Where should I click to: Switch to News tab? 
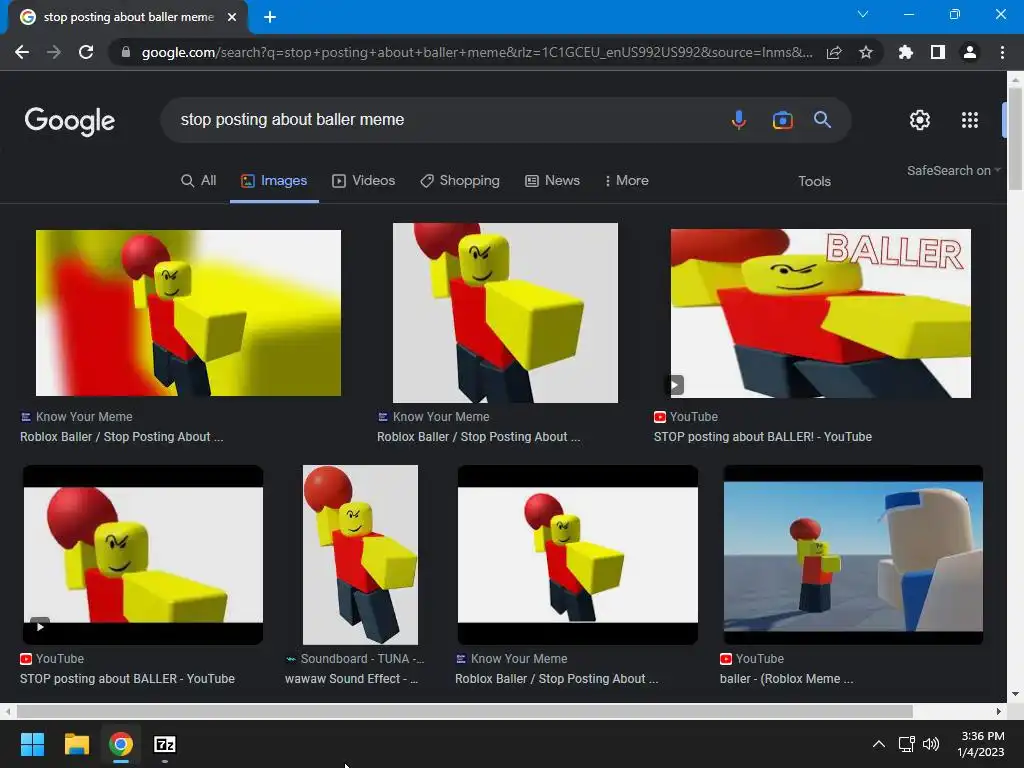[552, 181]
